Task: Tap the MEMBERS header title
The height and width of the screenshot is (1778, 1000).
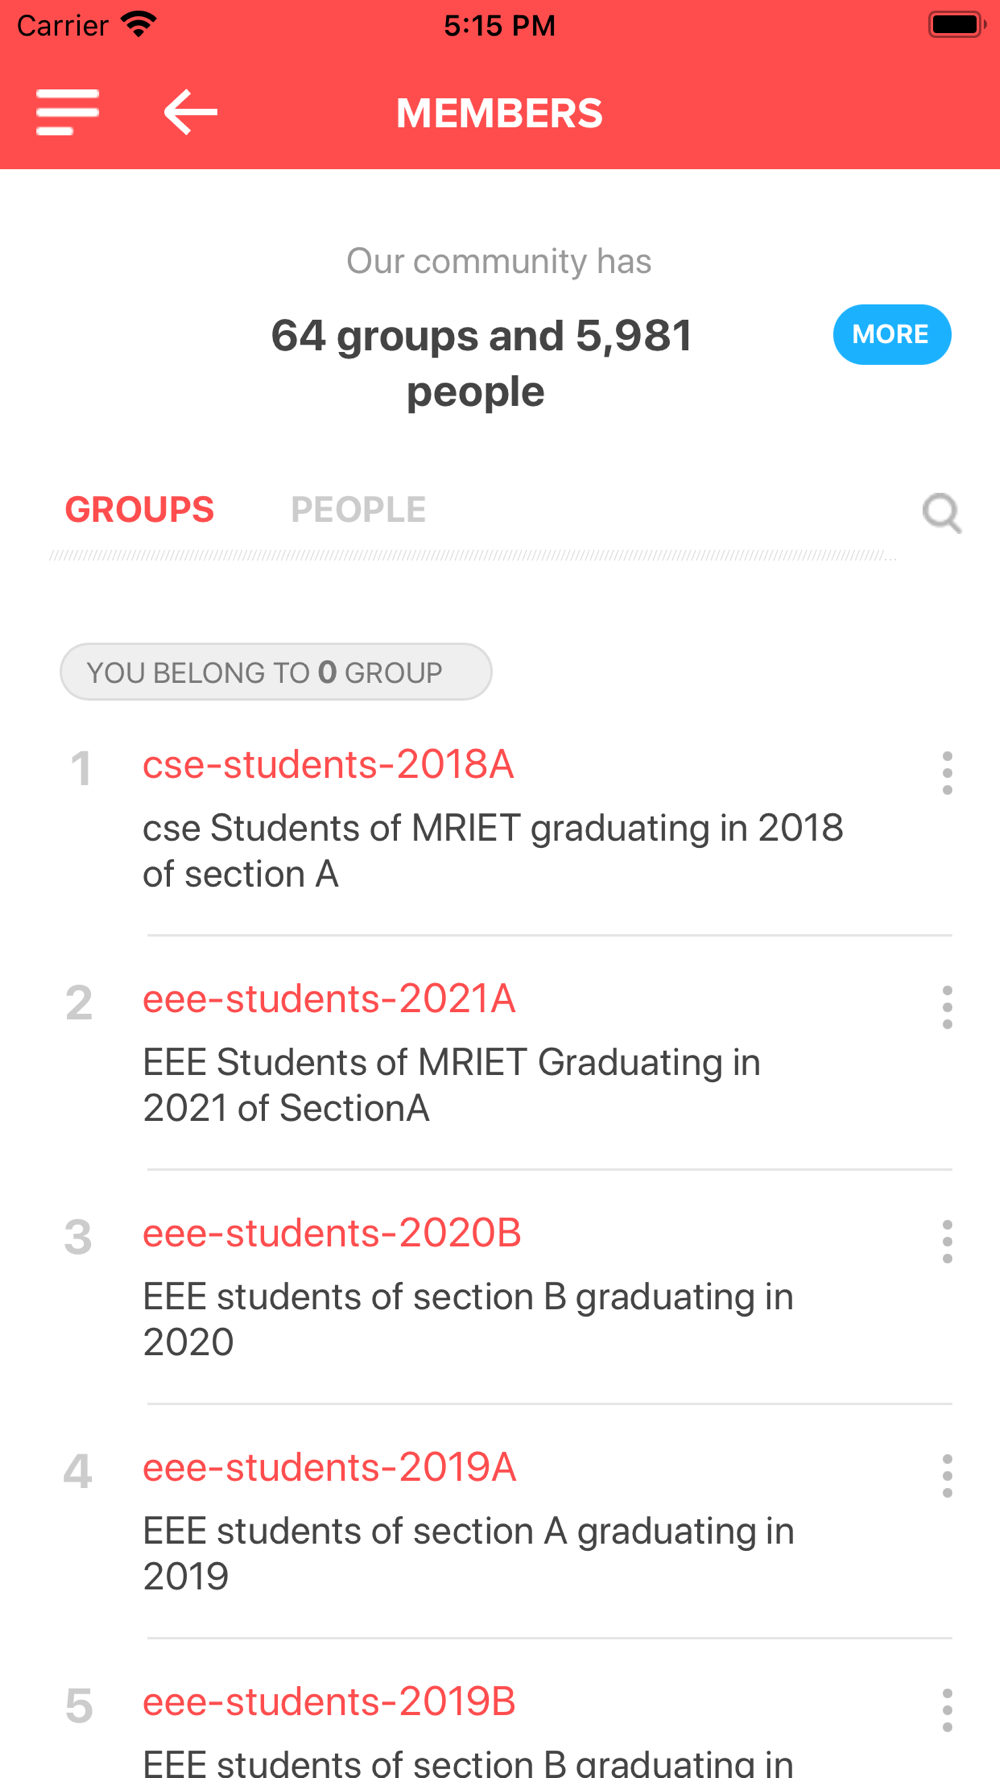Action: tap(499, 113)
